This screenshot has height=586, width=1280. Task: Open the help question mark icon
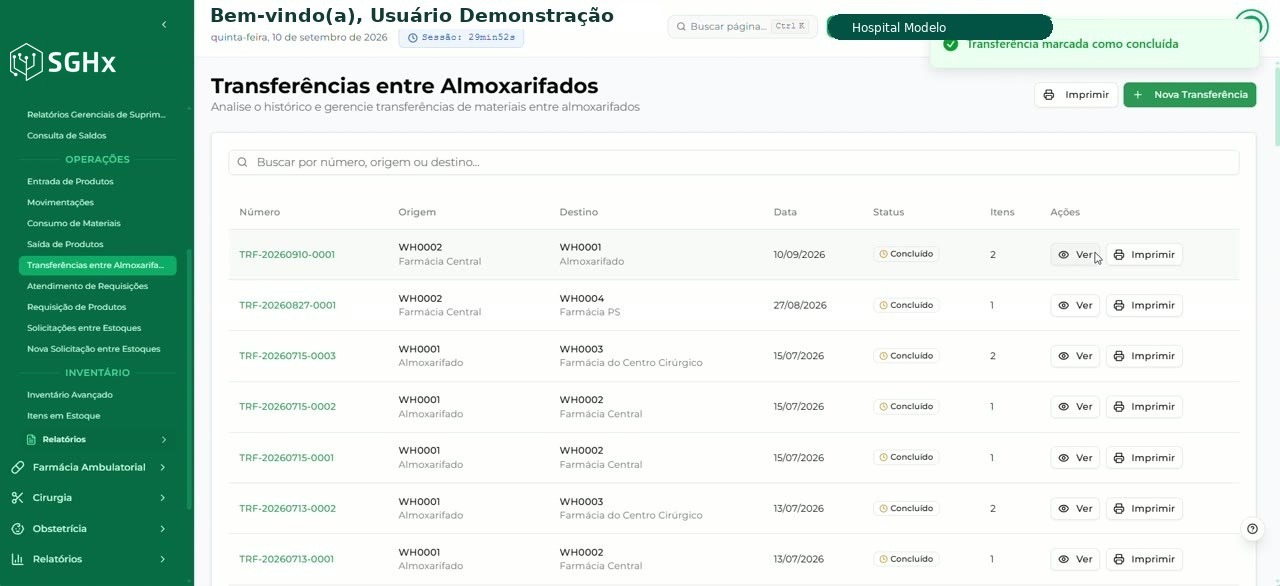pos(1252,529)
